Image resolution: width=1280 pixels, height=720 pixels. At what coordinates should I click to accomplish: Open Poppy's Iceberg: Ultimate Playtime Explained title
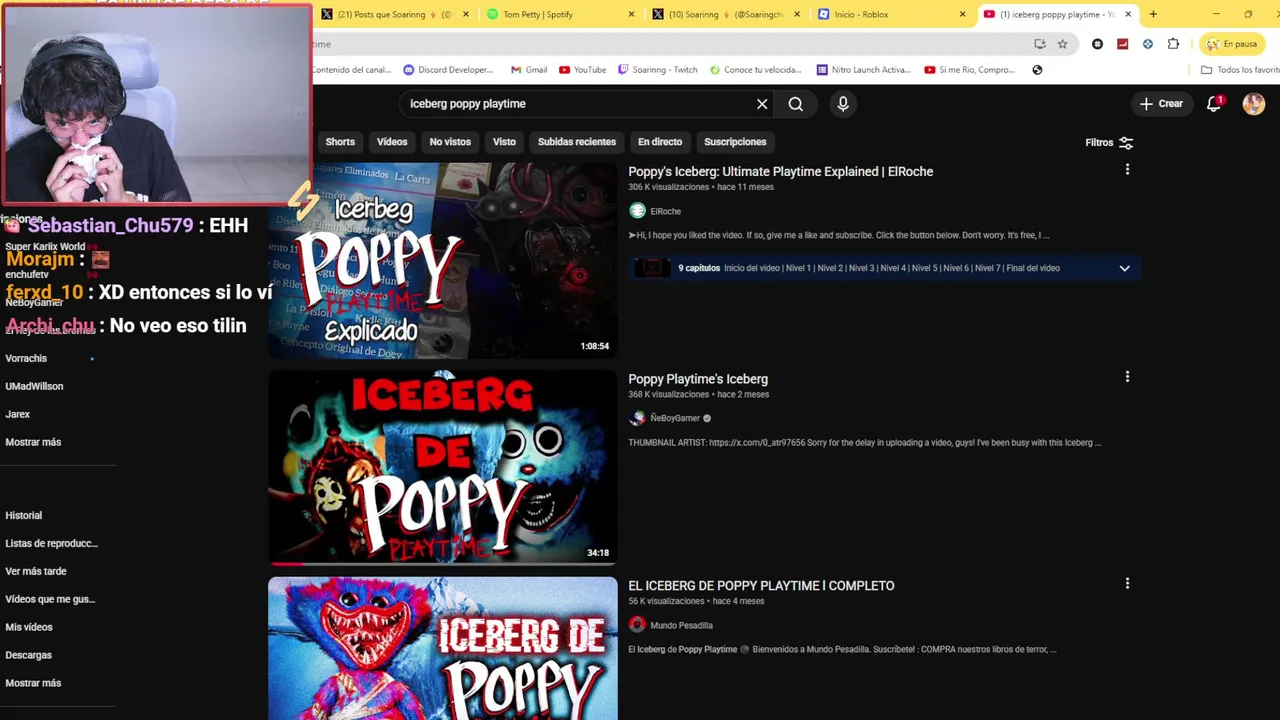(780, 171)
